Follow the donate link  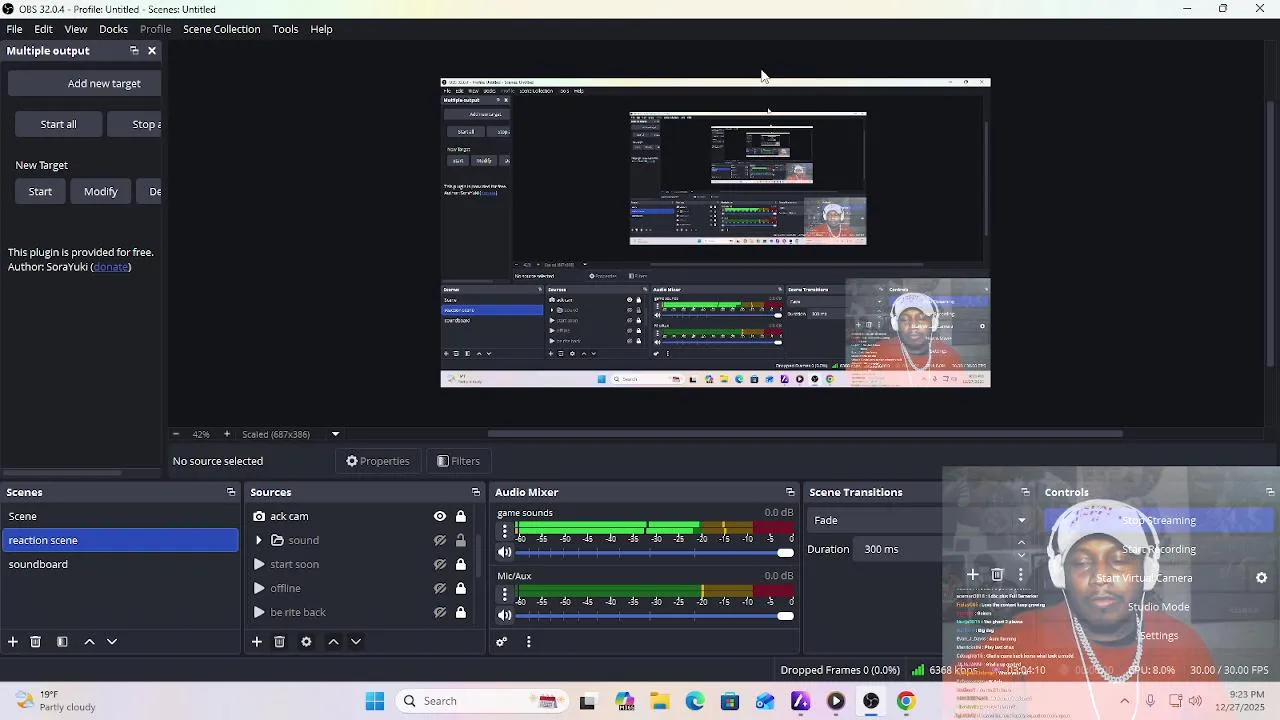tap(111, 267)
